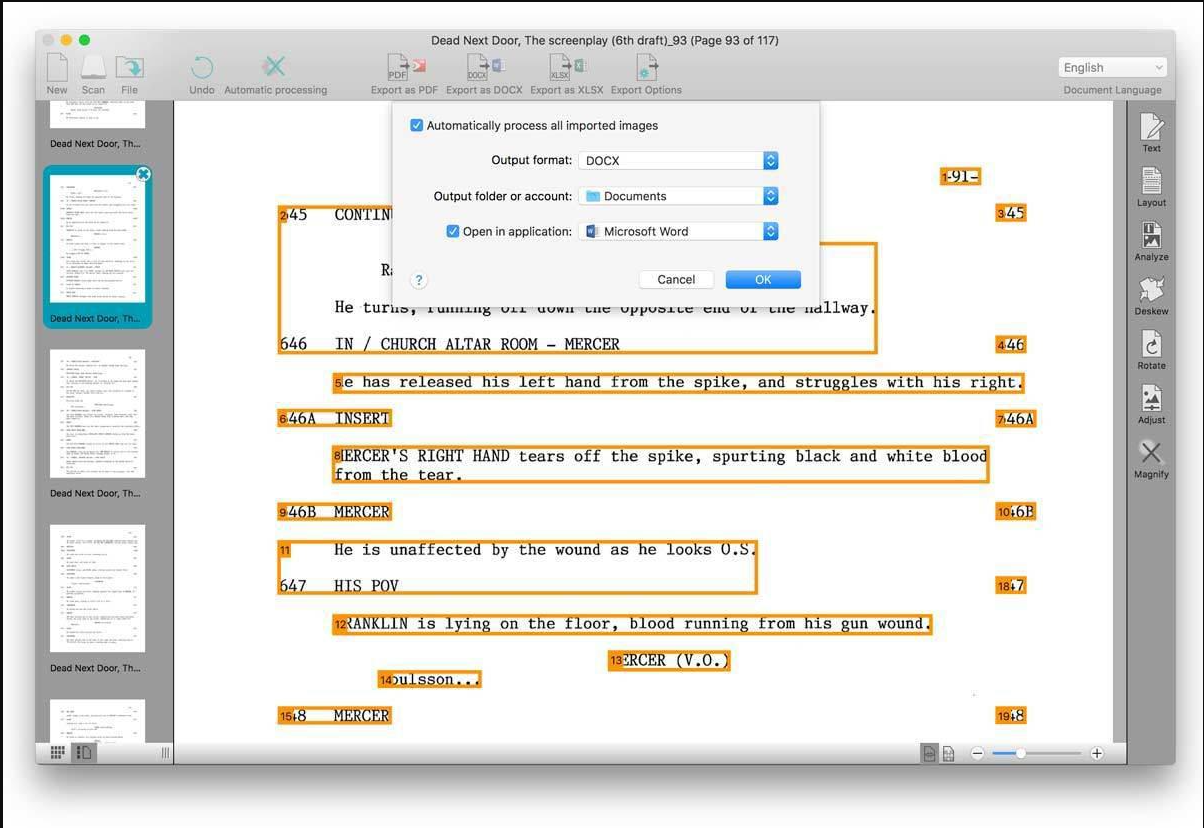The image size is (1204, 828).
Task: Click the Undo icon
Action: [202, 68]
